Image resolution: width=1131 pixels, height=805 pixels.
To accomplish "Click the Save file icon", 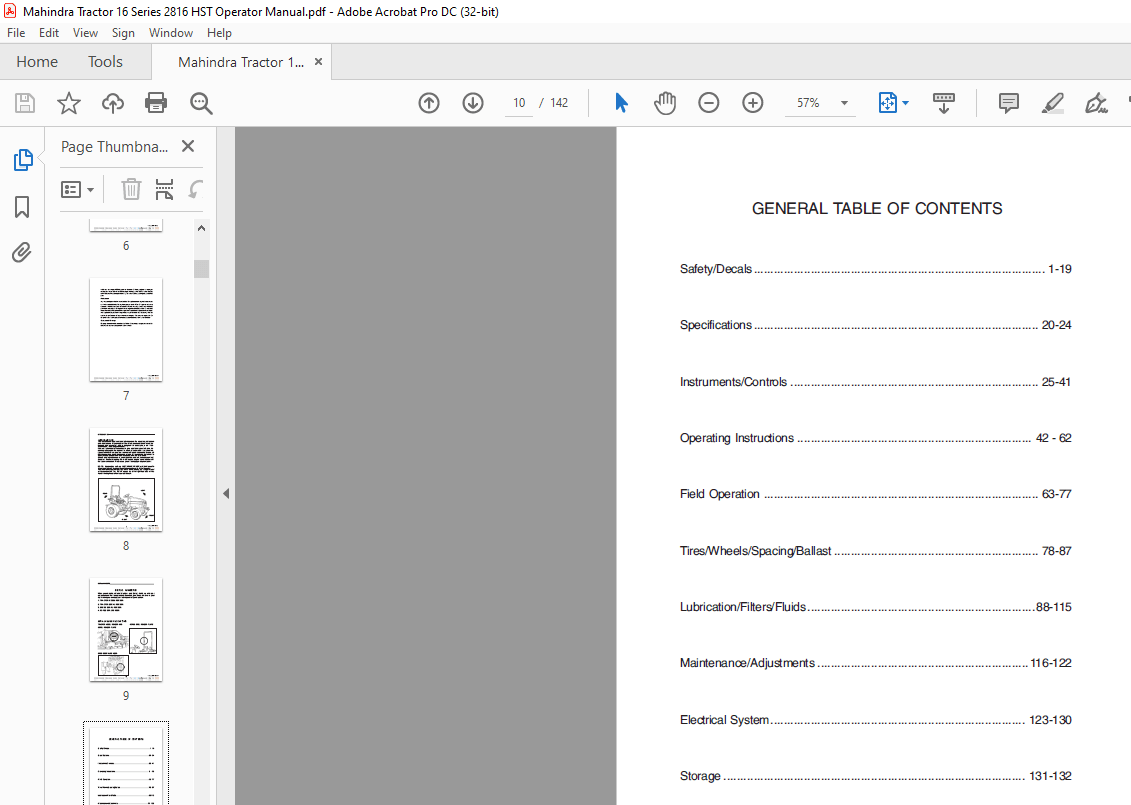I will 25,103.
